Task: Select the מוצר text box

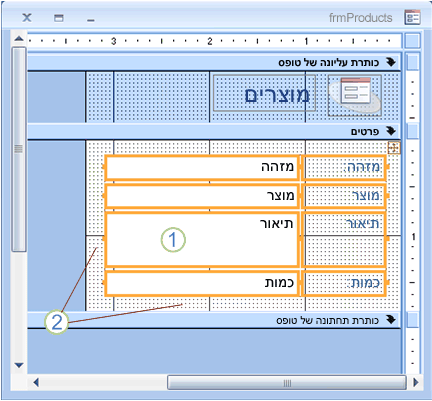Action: click(201, 196)
